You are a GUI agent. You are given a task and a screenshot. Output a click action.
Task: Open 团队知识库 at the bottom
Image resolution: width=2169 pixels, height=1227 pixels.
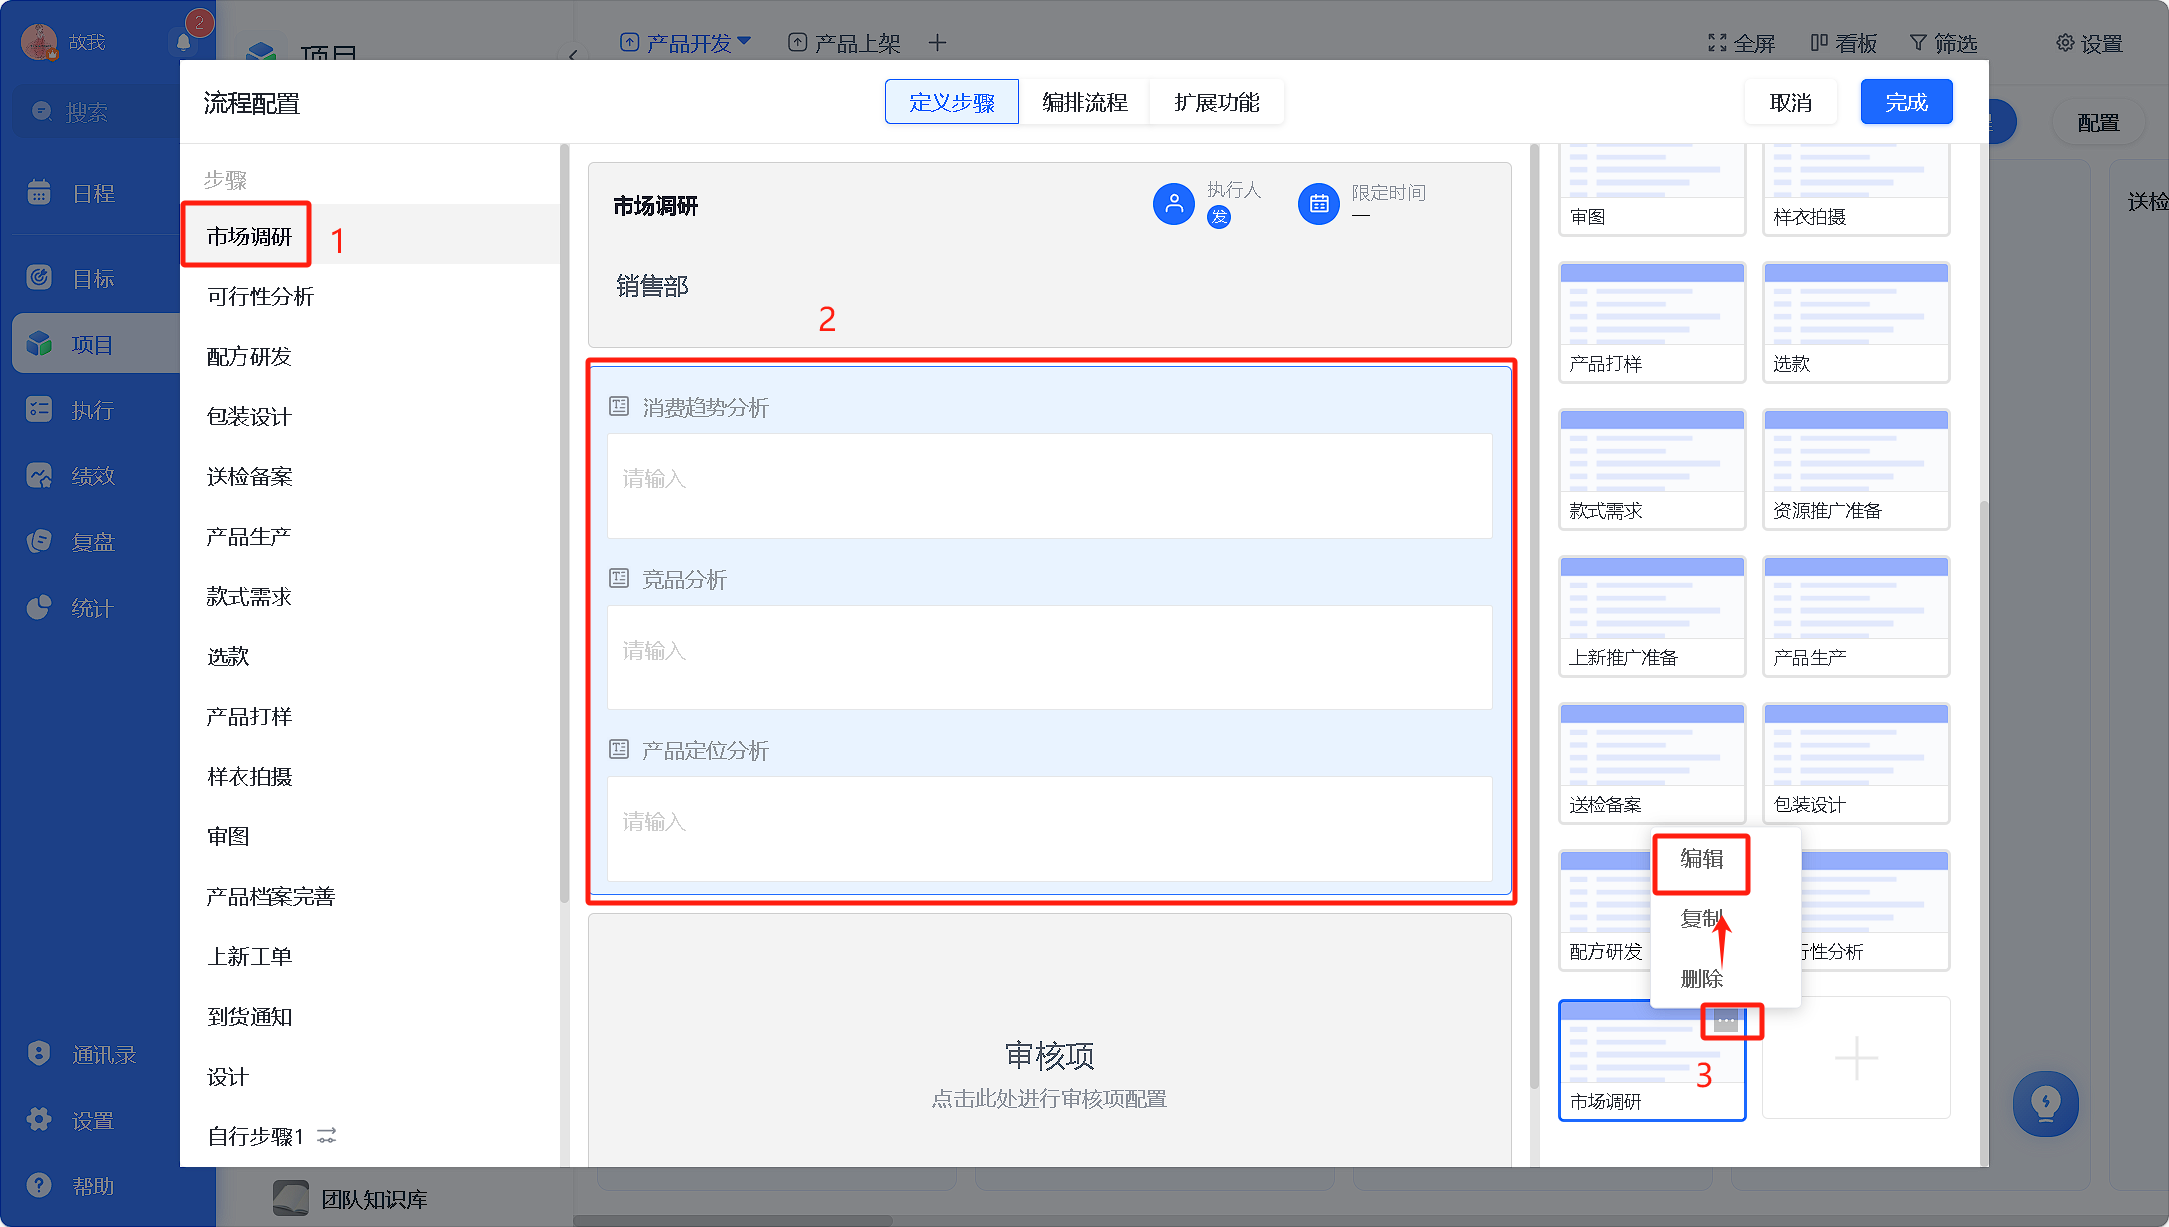(351, 1199)
